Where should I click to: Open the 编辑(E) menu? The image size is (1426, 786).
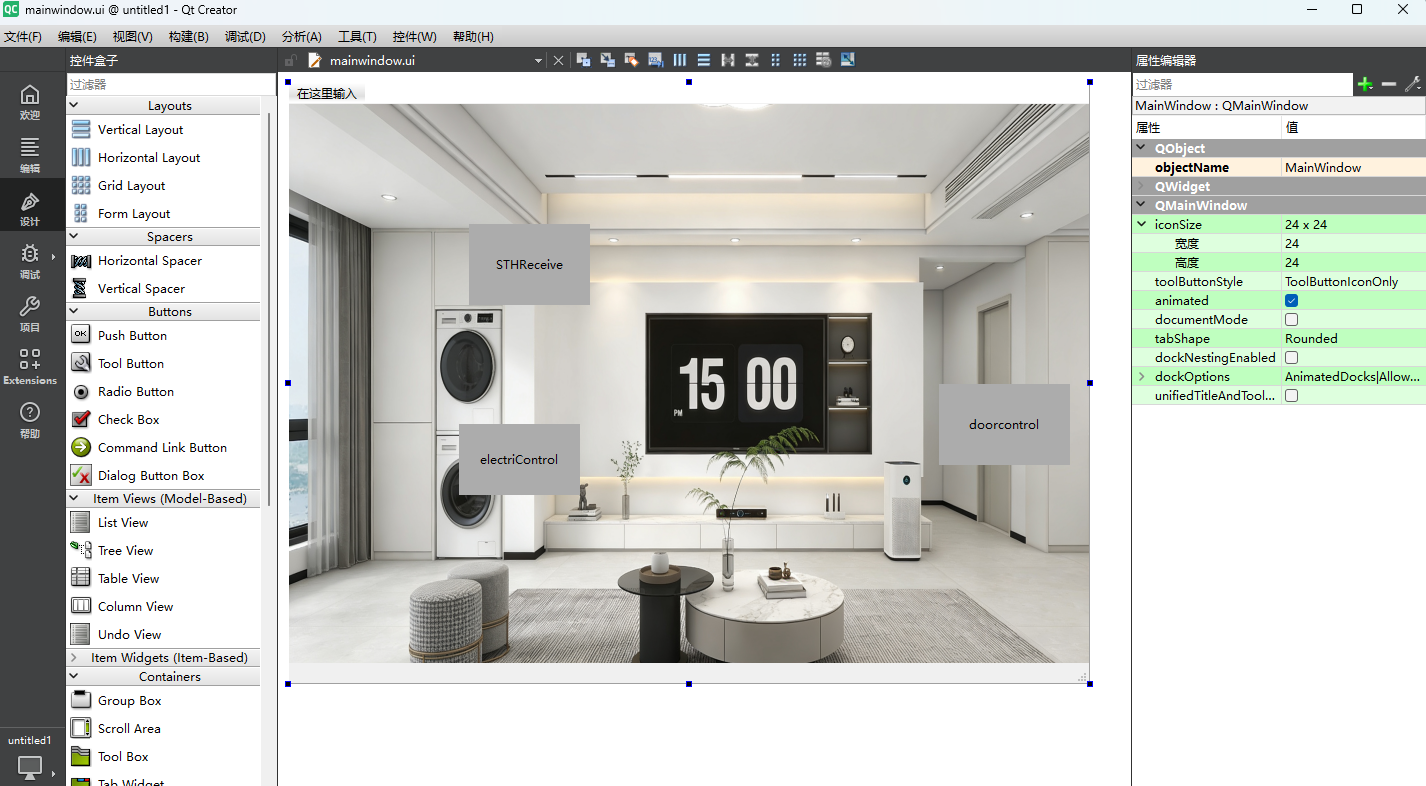point(77,36)
